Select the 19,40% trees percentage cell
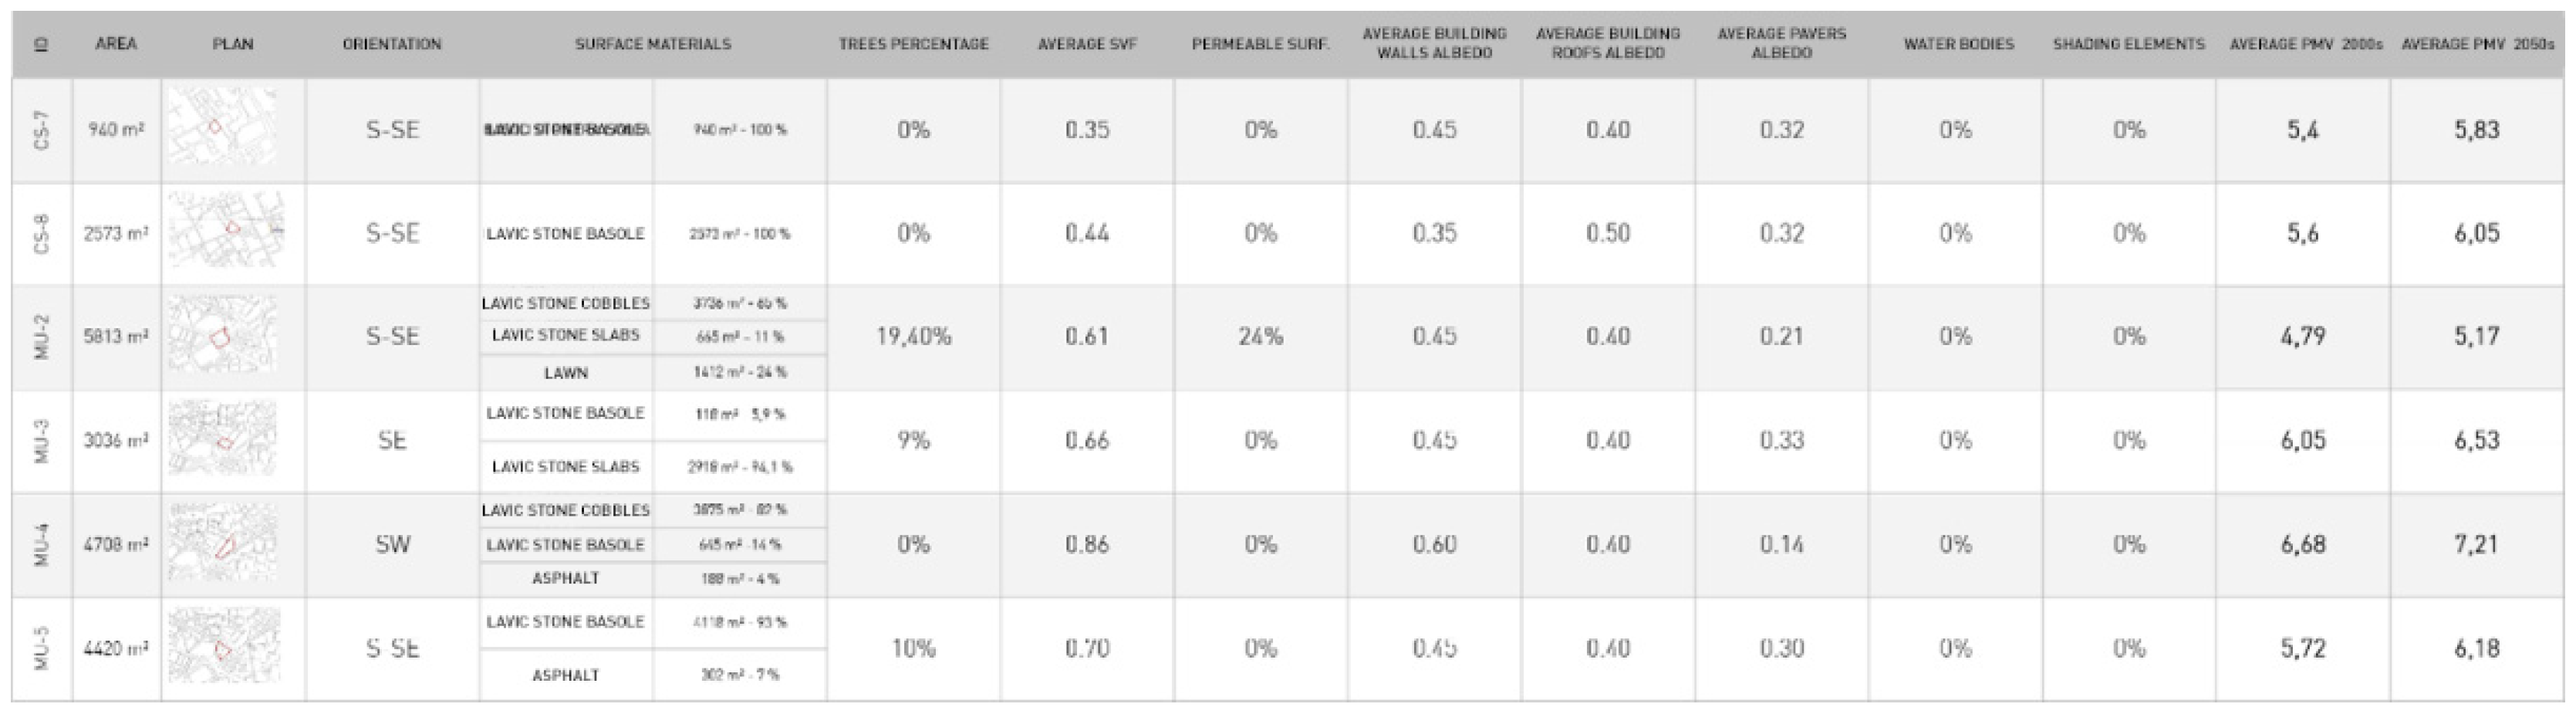Screen dimensions: 2576x714 pos(913,336)
